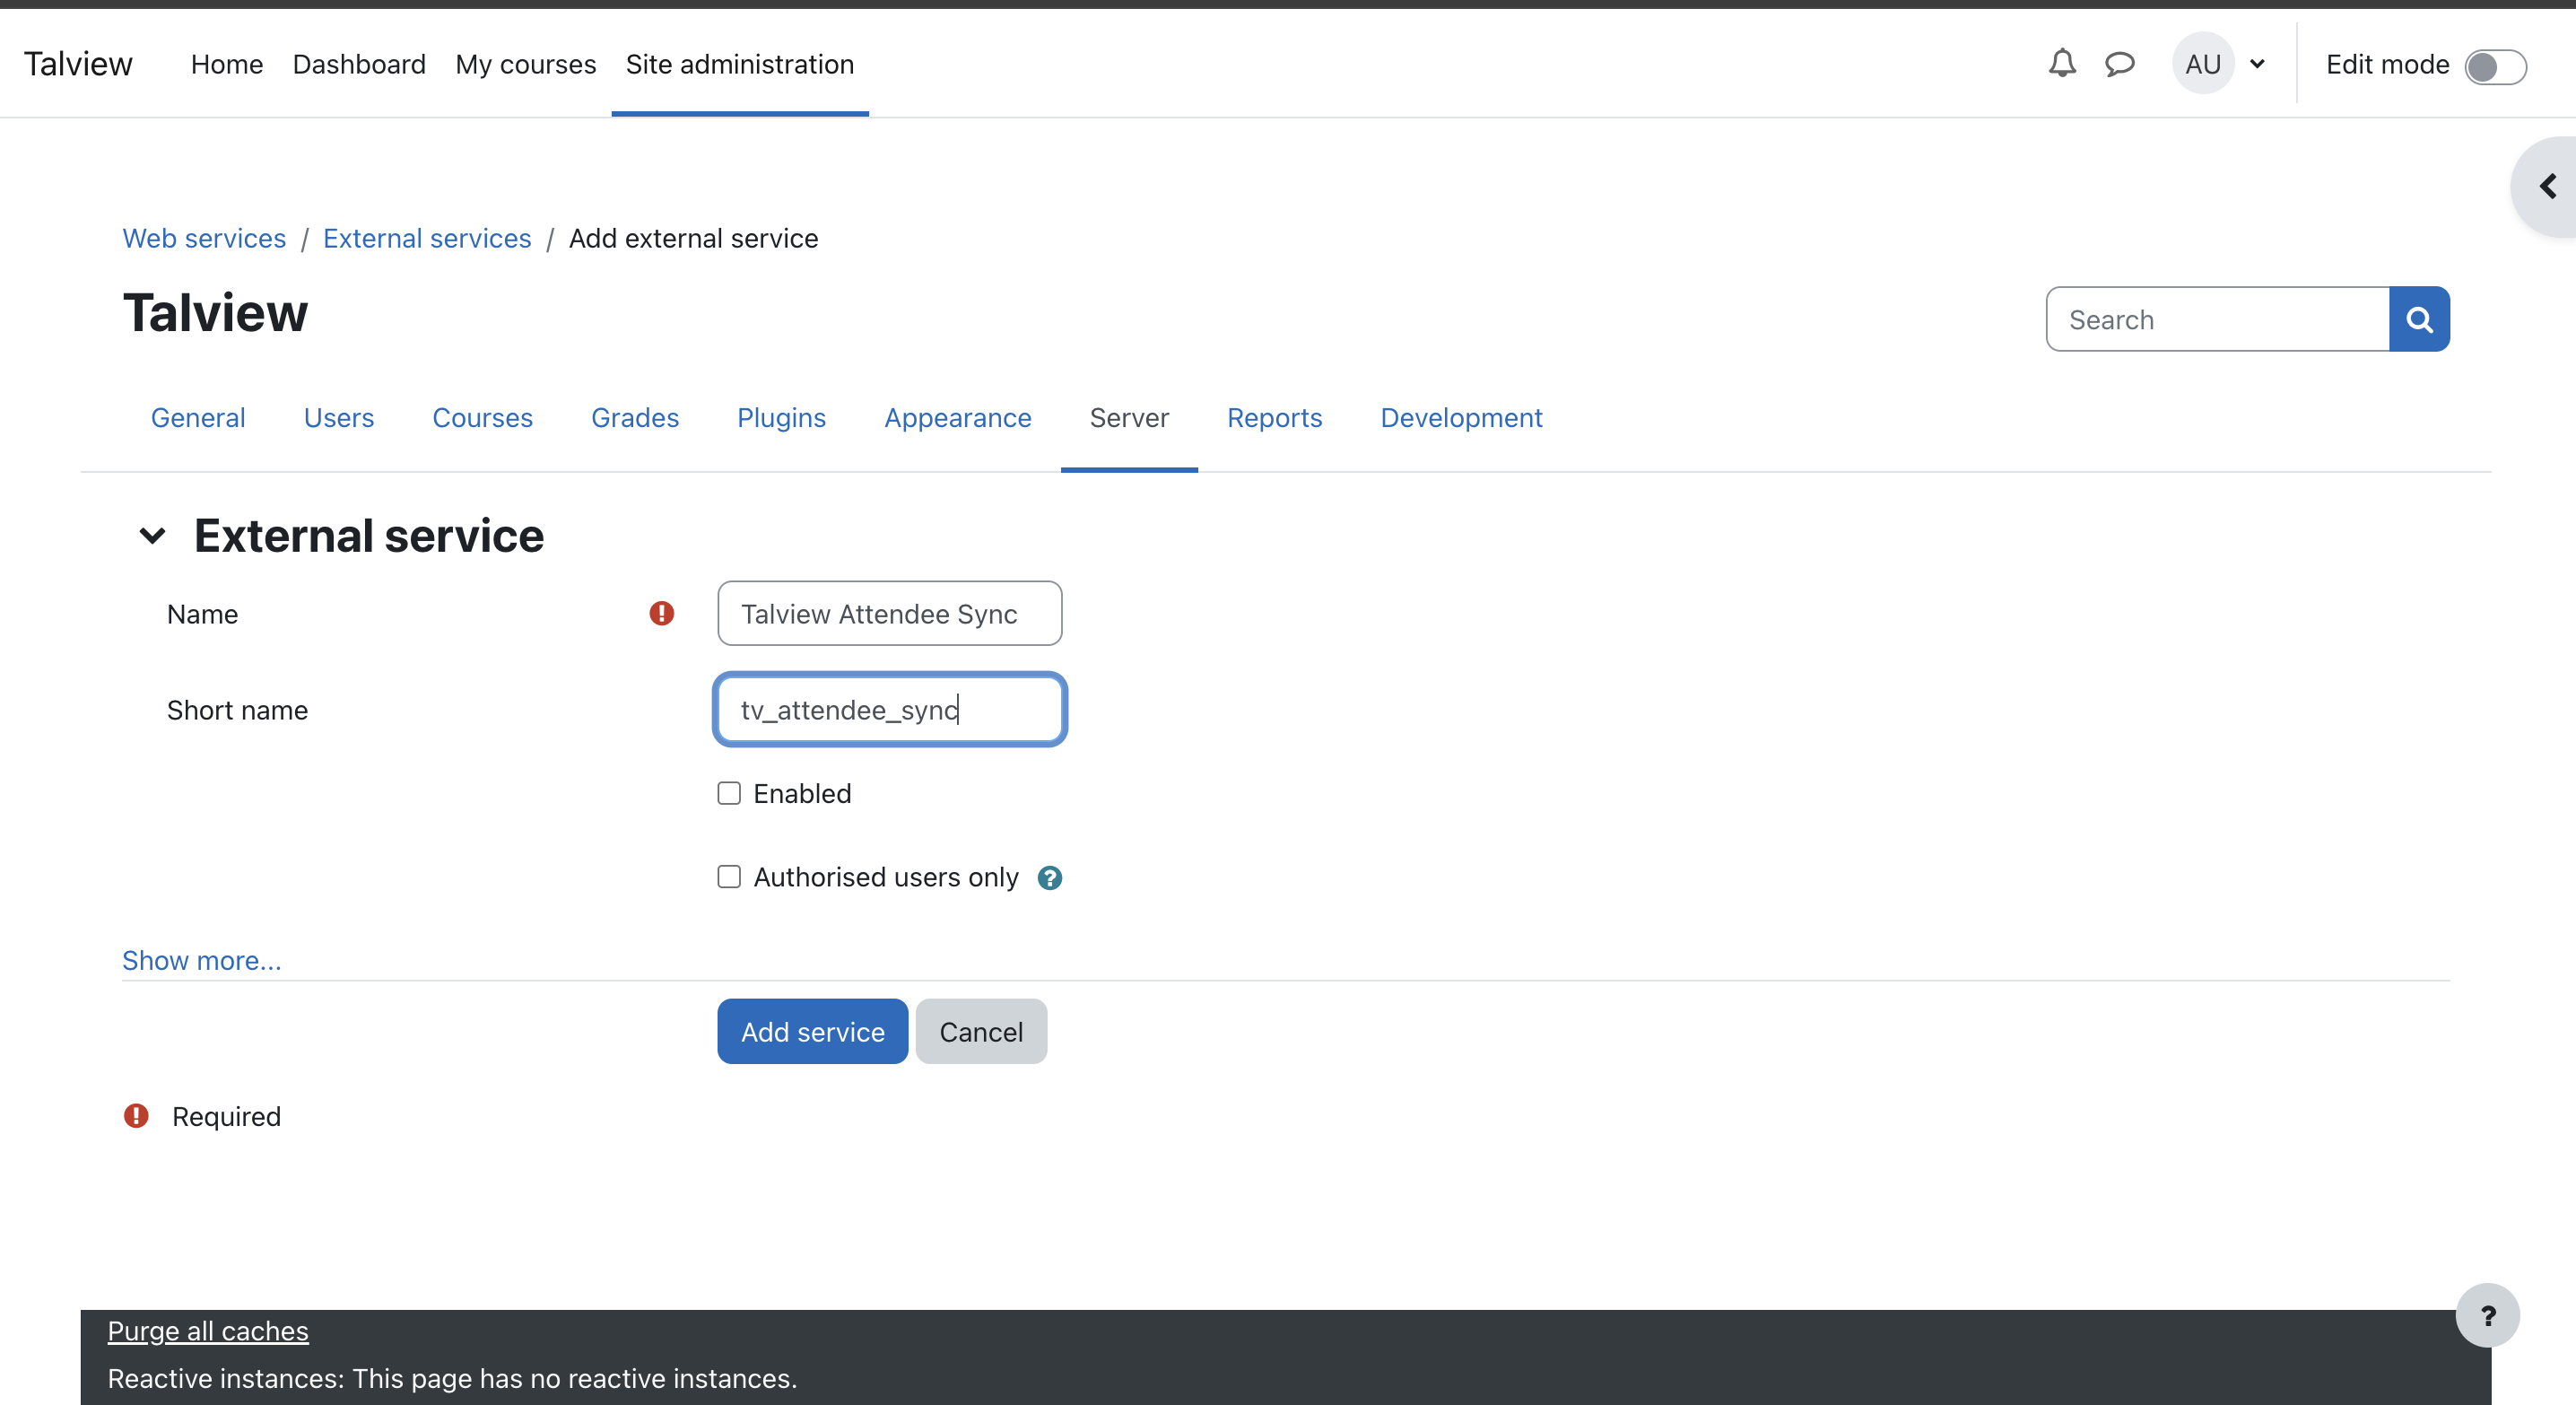Open the user menu dropdown arrow

coord(2257,64)
